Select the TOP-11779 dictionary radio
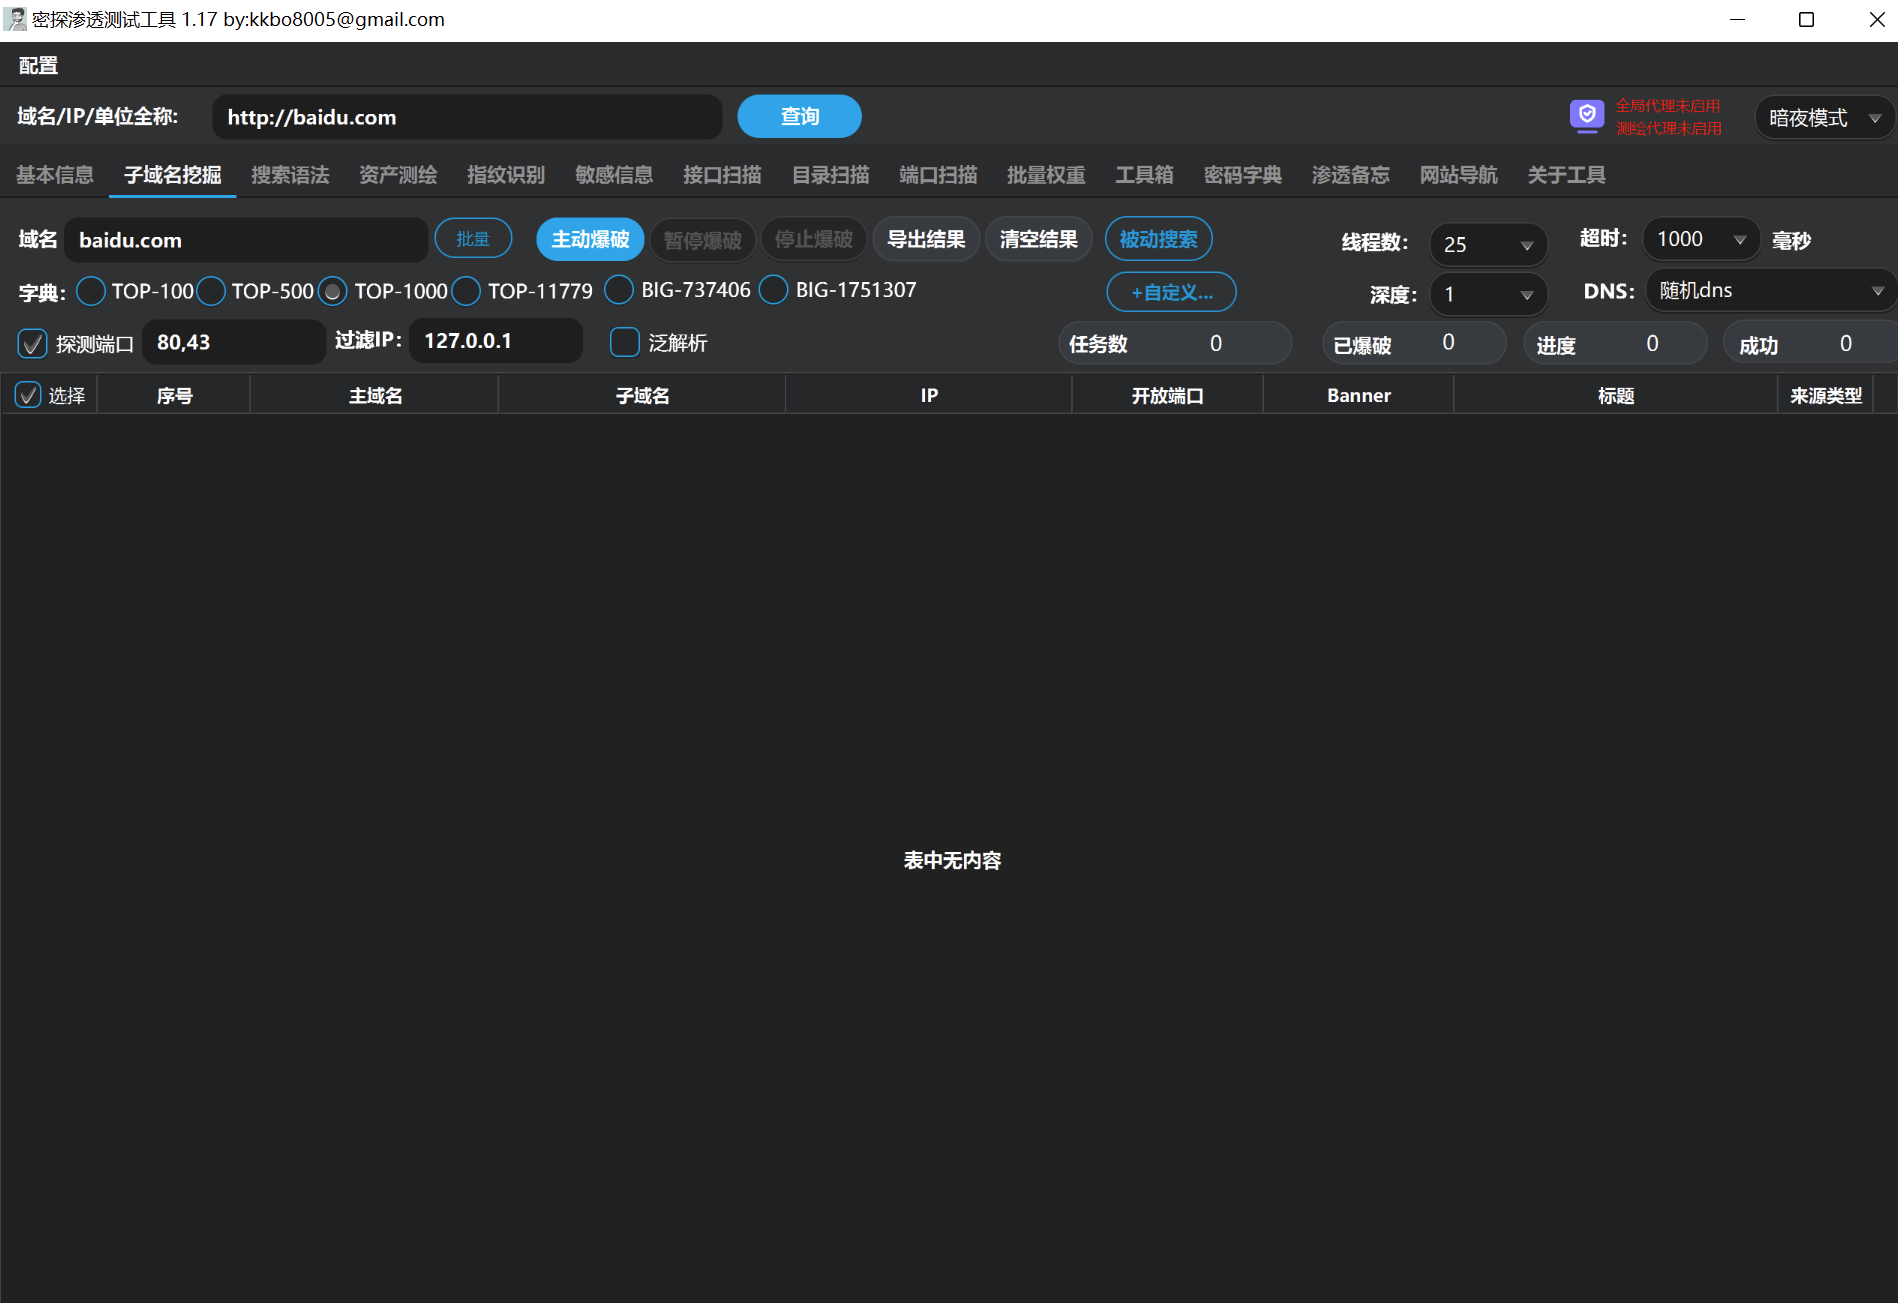 (466, 291)
